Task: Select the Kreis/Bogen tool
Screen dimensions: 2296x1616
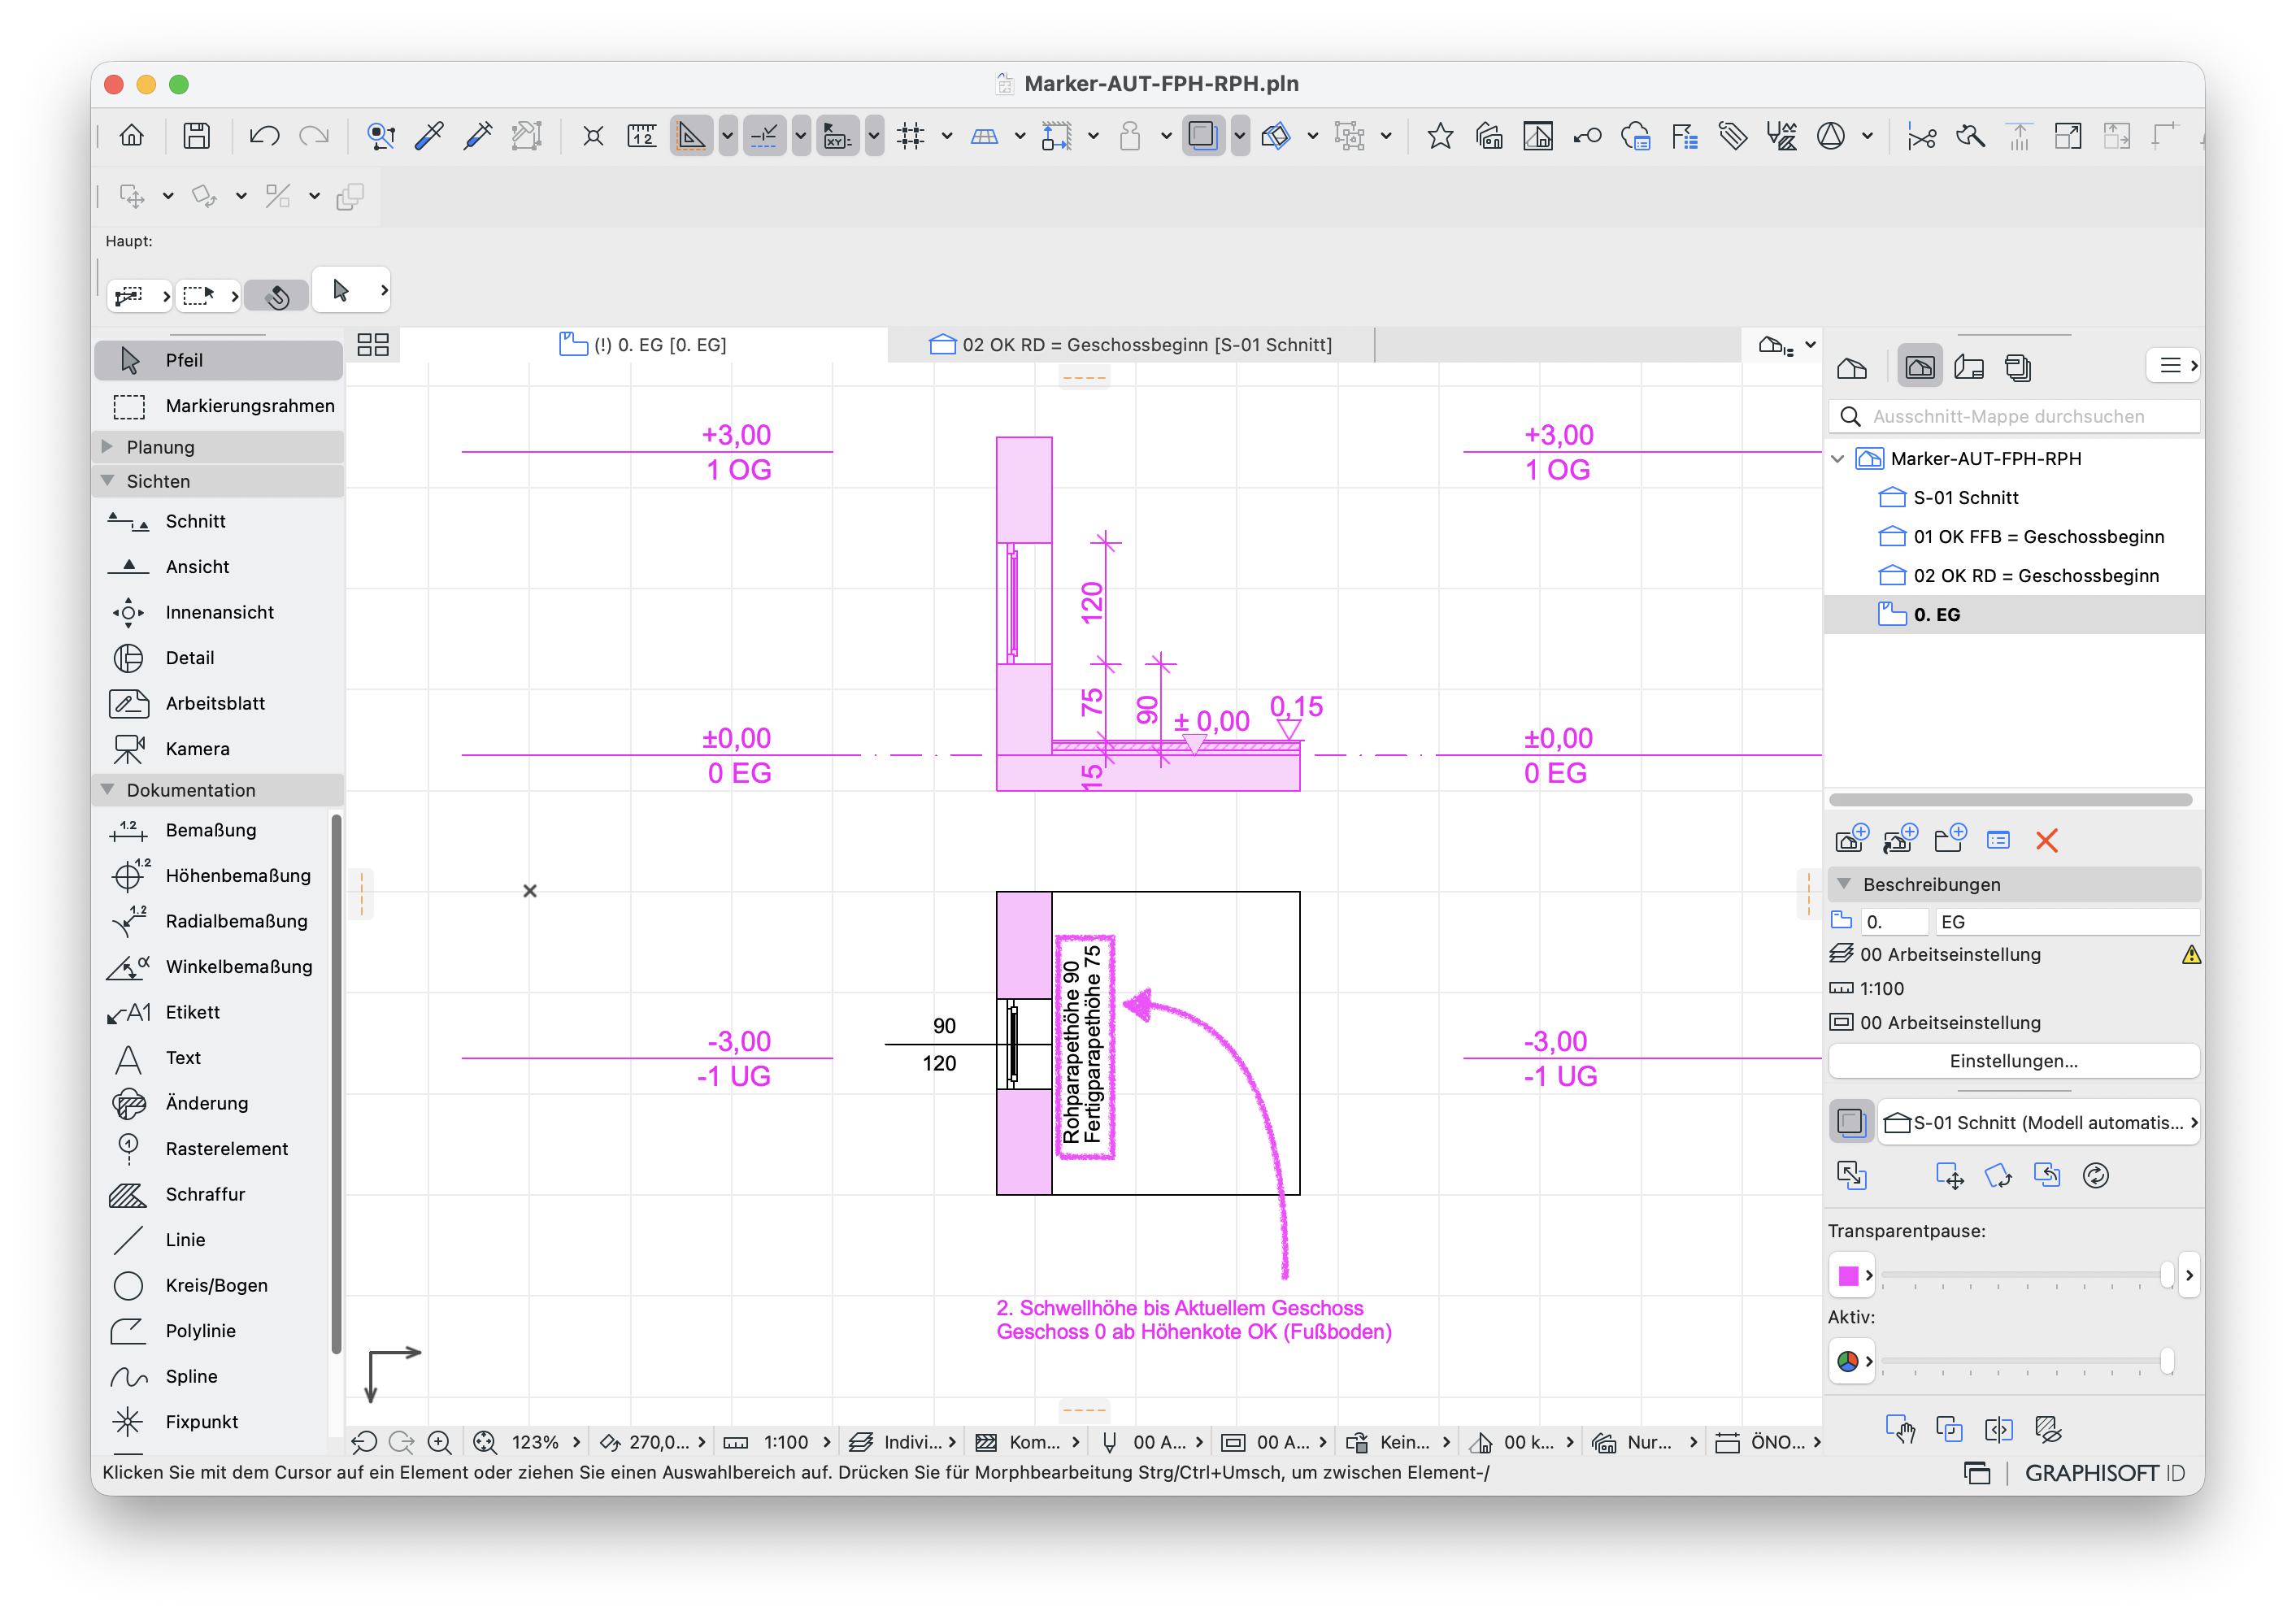Action: pyautogui.click(x=212, y=1285)
